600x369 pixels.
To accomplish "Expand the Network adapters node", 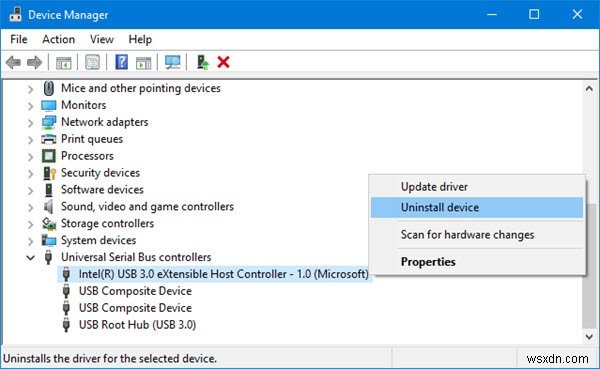I will (x=30, y=123).
